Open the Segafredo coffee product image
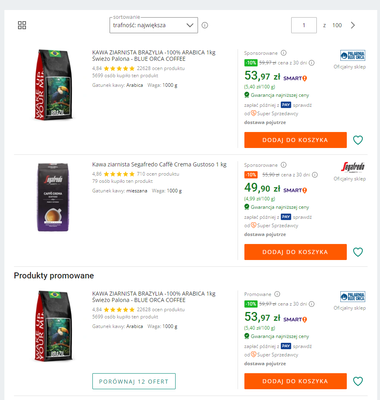This screenshot has width=380, height=400. (x=53, y=197)
